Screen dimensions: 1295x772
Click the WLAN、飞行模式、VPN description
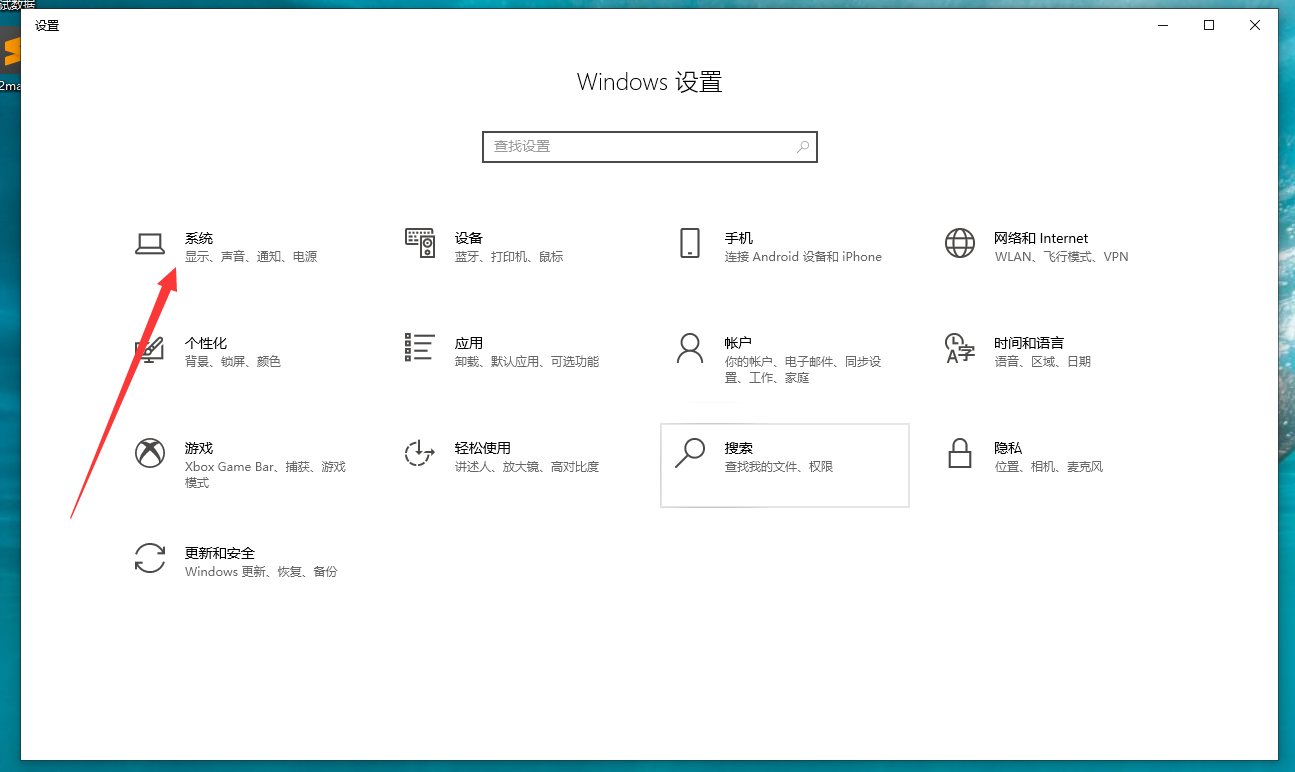point(1061,257)
